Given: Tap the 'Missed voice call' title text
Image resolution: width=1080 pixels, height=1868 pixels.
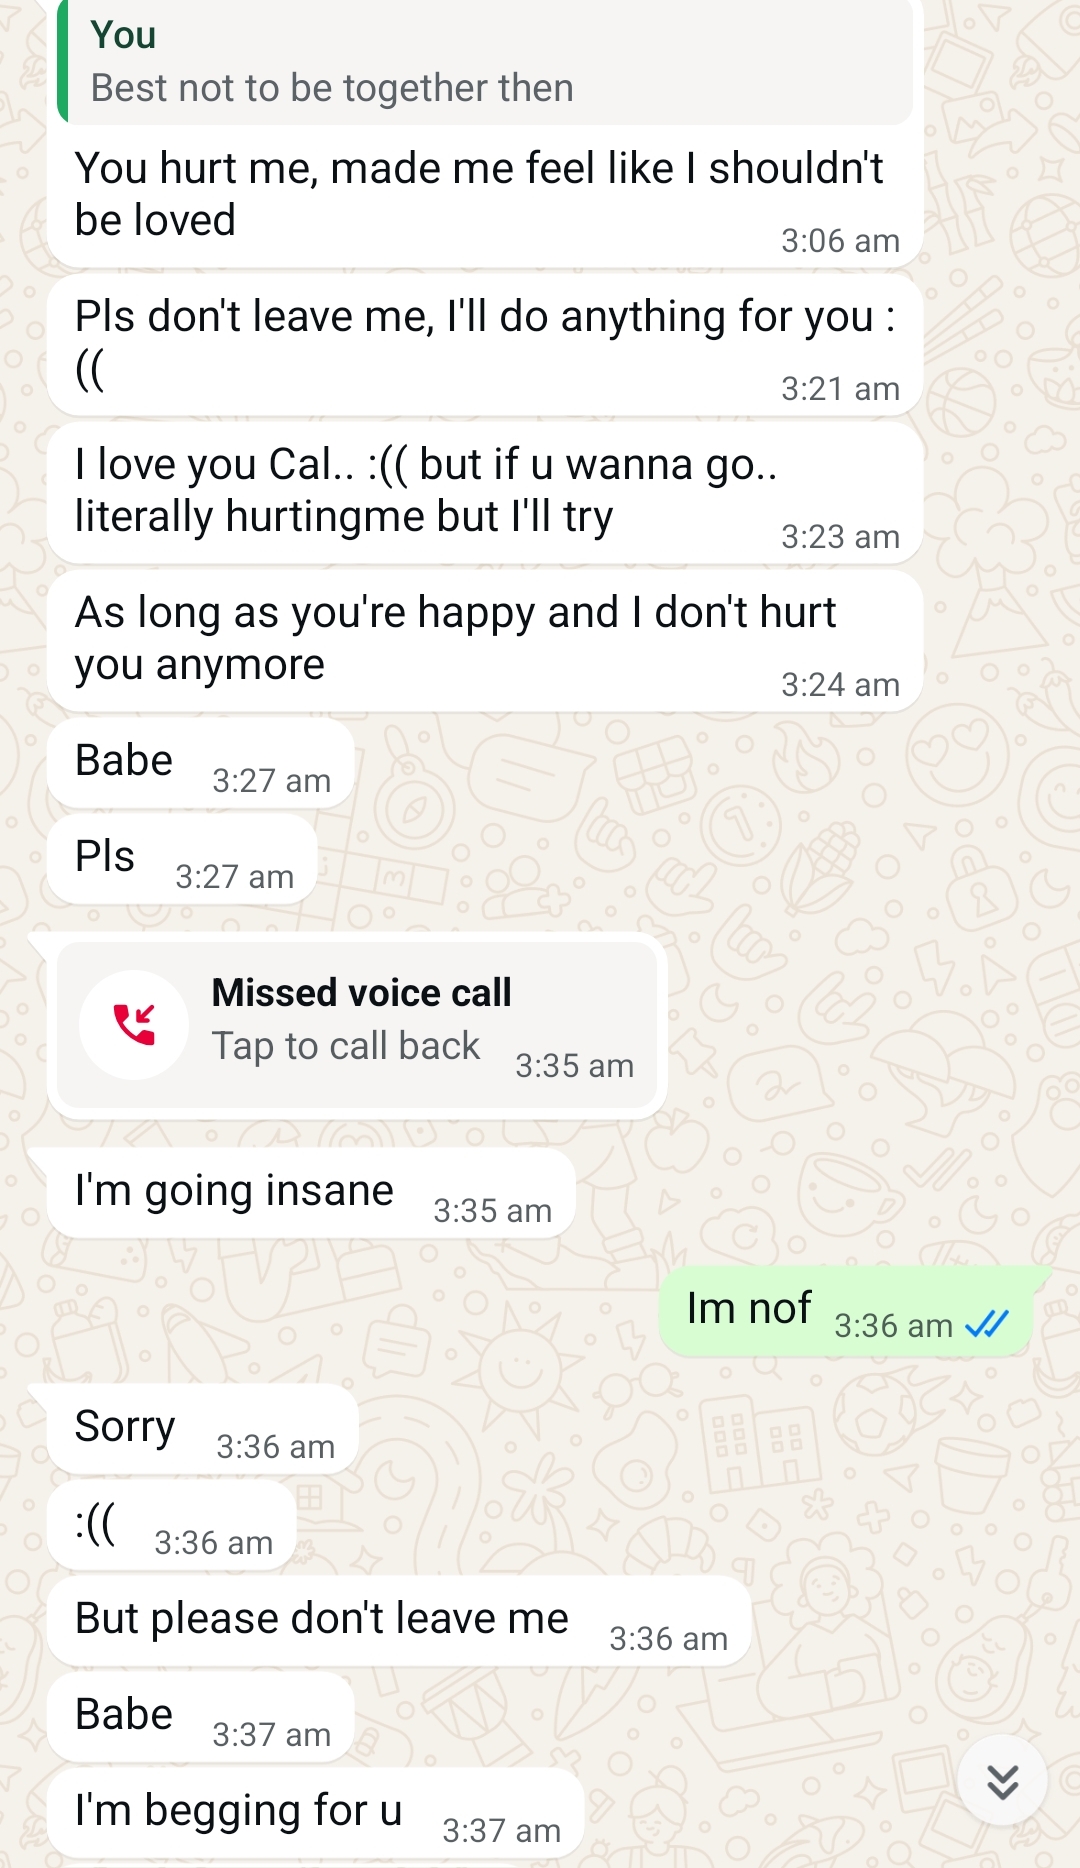Looking at the screenshot, I should coord(361,992).
